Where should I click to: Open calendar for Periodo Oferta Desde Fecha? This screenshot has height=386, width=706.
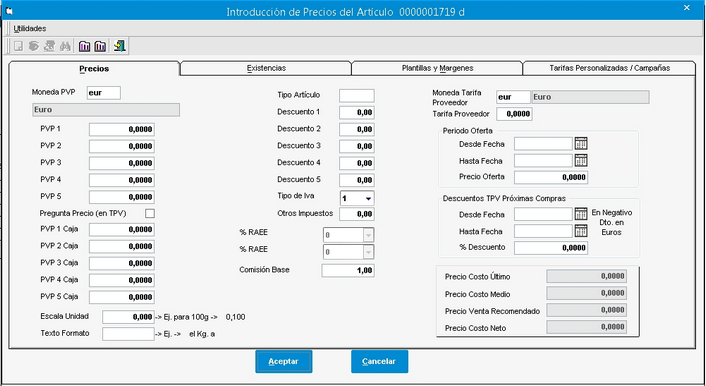(581, 144)
